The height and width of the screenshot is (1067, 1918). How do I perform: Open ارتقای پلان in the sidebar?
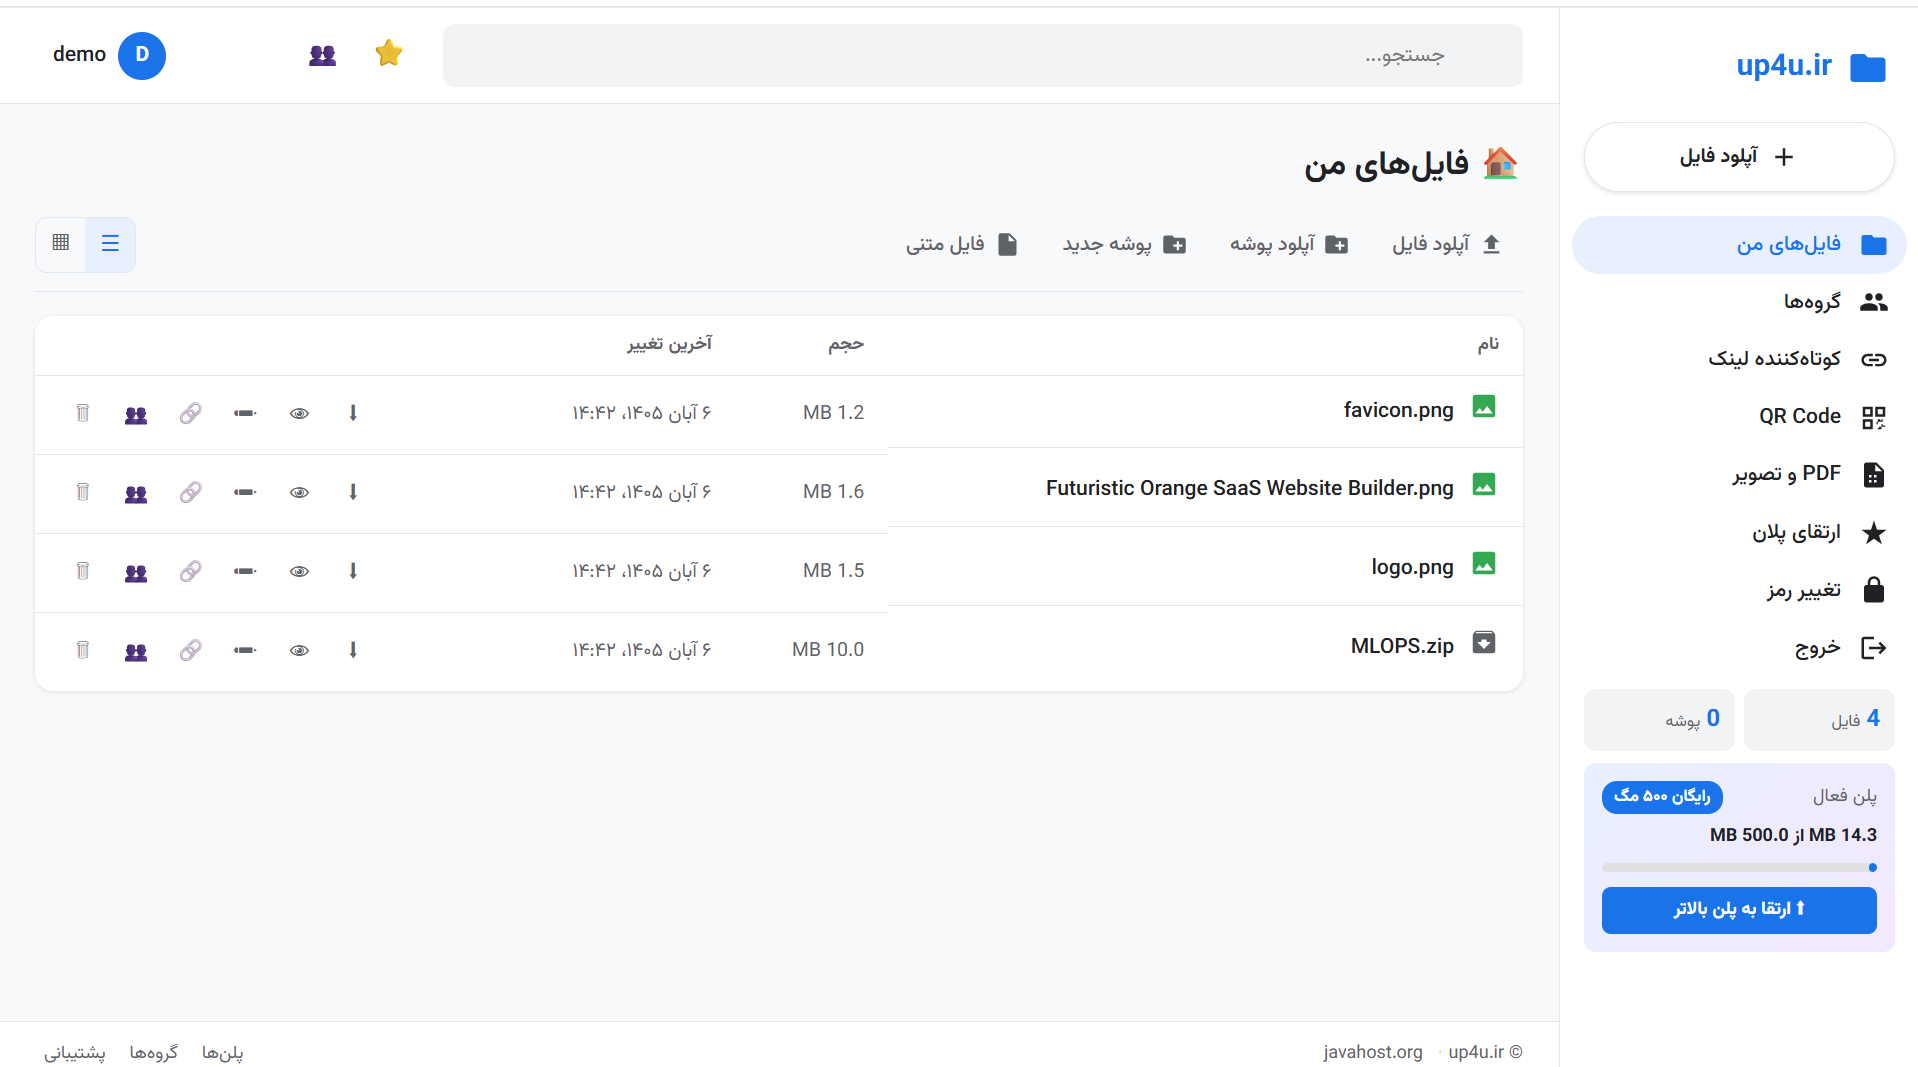(x=1739, y=532)
